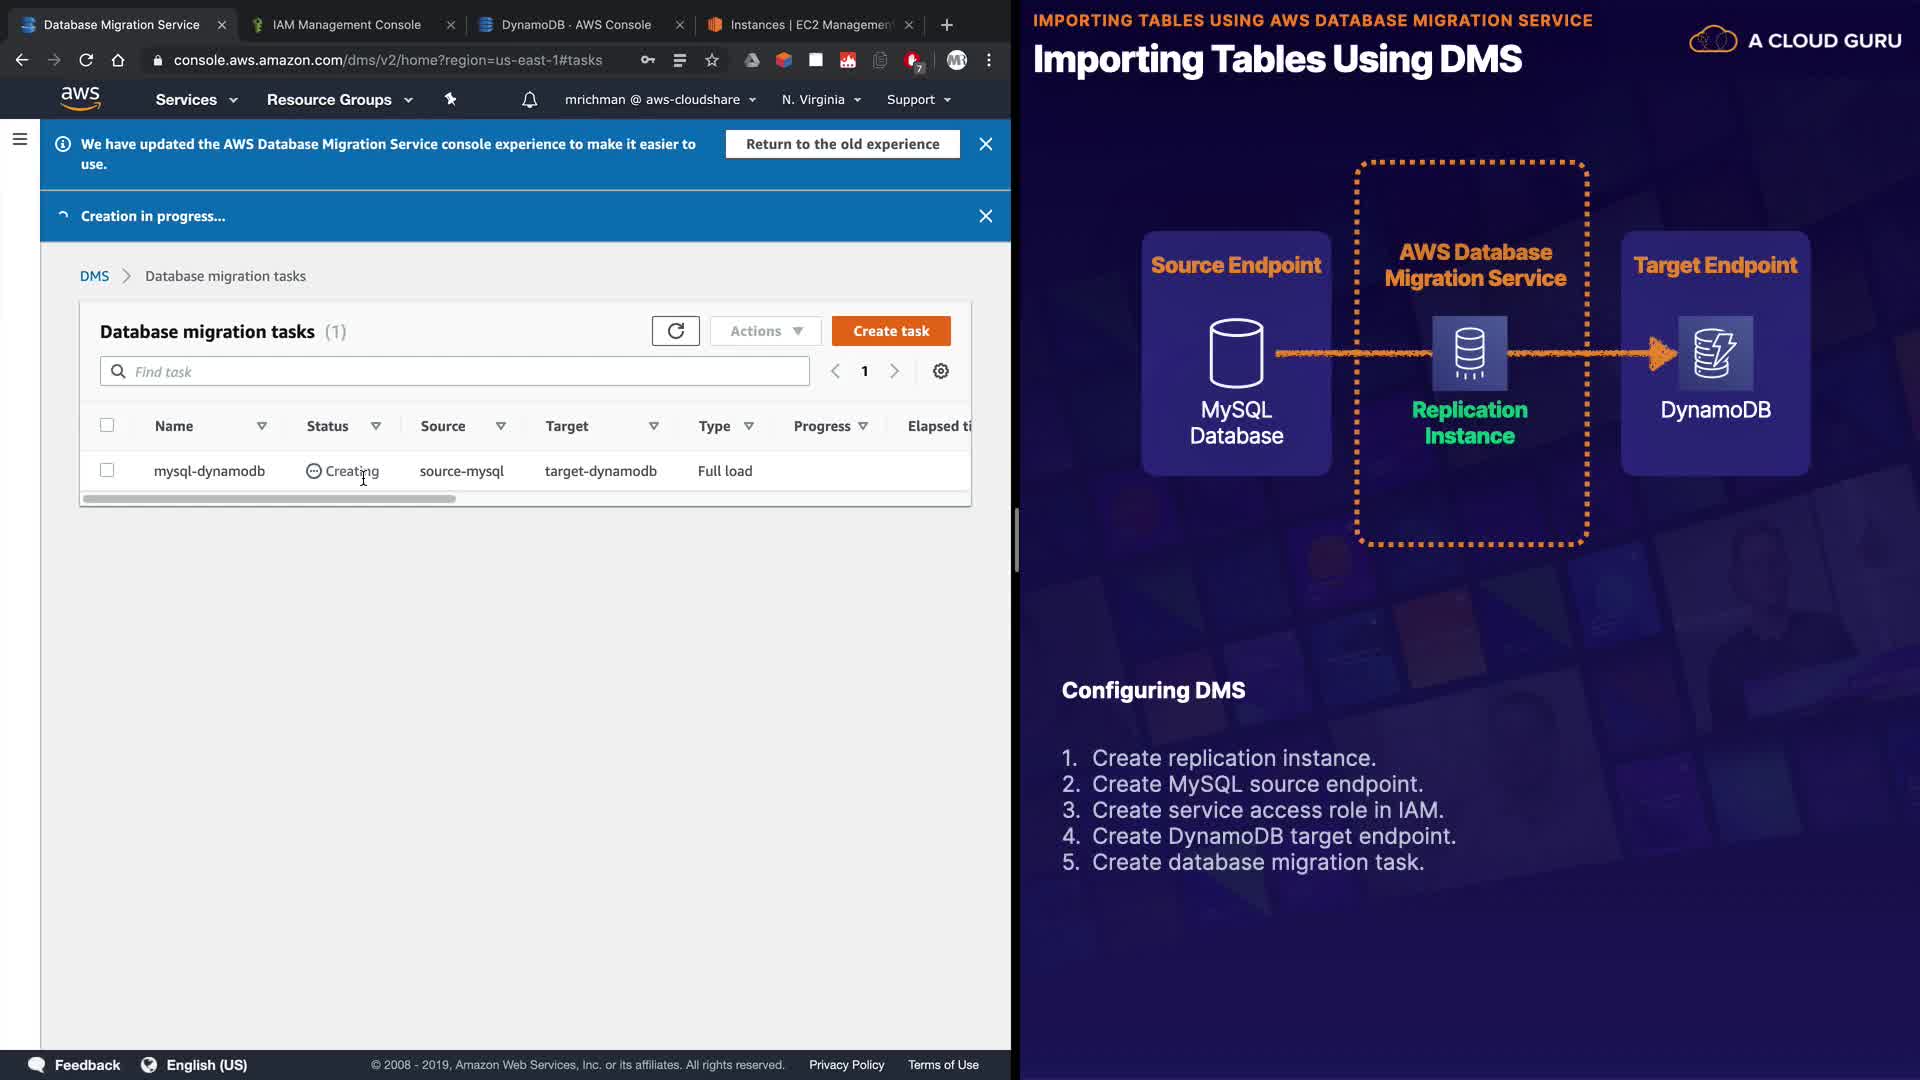Screen dimensions: 1920x1080
Task: Switch to the DynamoDB AWS Console tab
Action: [x=575, y=24]
